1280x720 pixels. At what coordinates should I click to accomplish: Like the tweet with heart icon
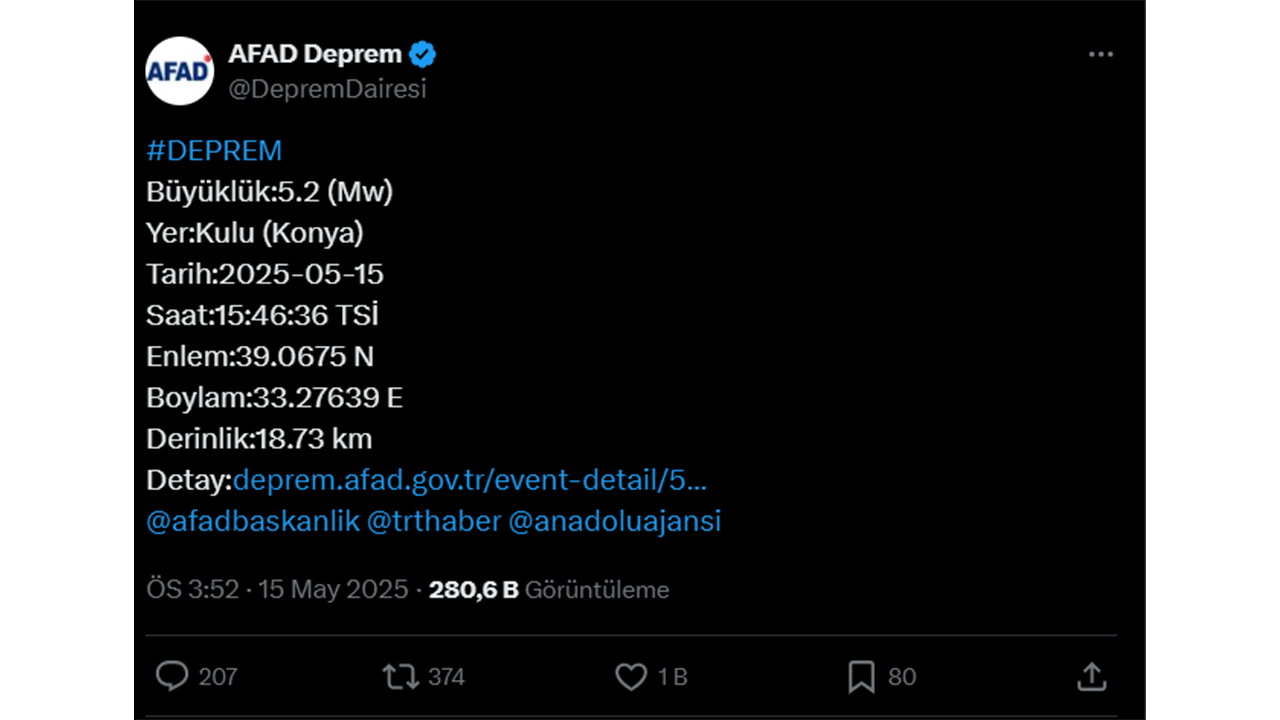coord(631,677)
